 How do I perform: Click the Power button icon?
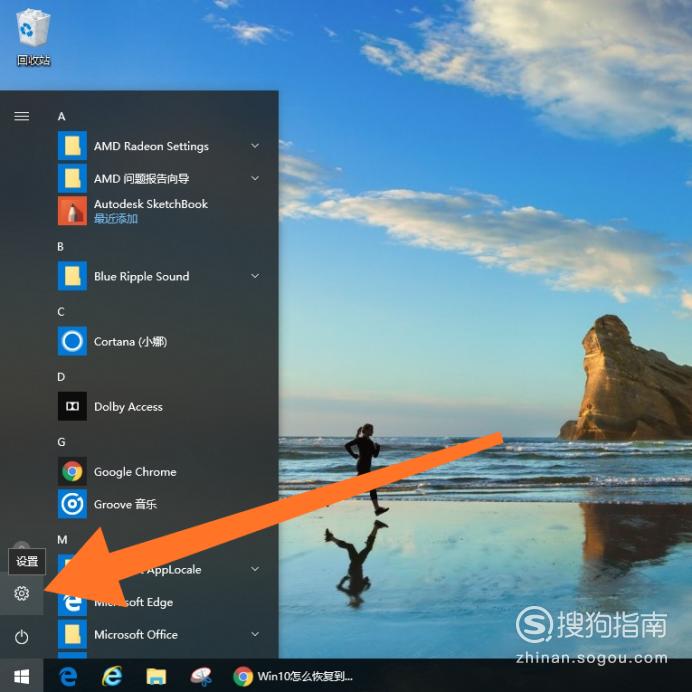pos(22,637)
